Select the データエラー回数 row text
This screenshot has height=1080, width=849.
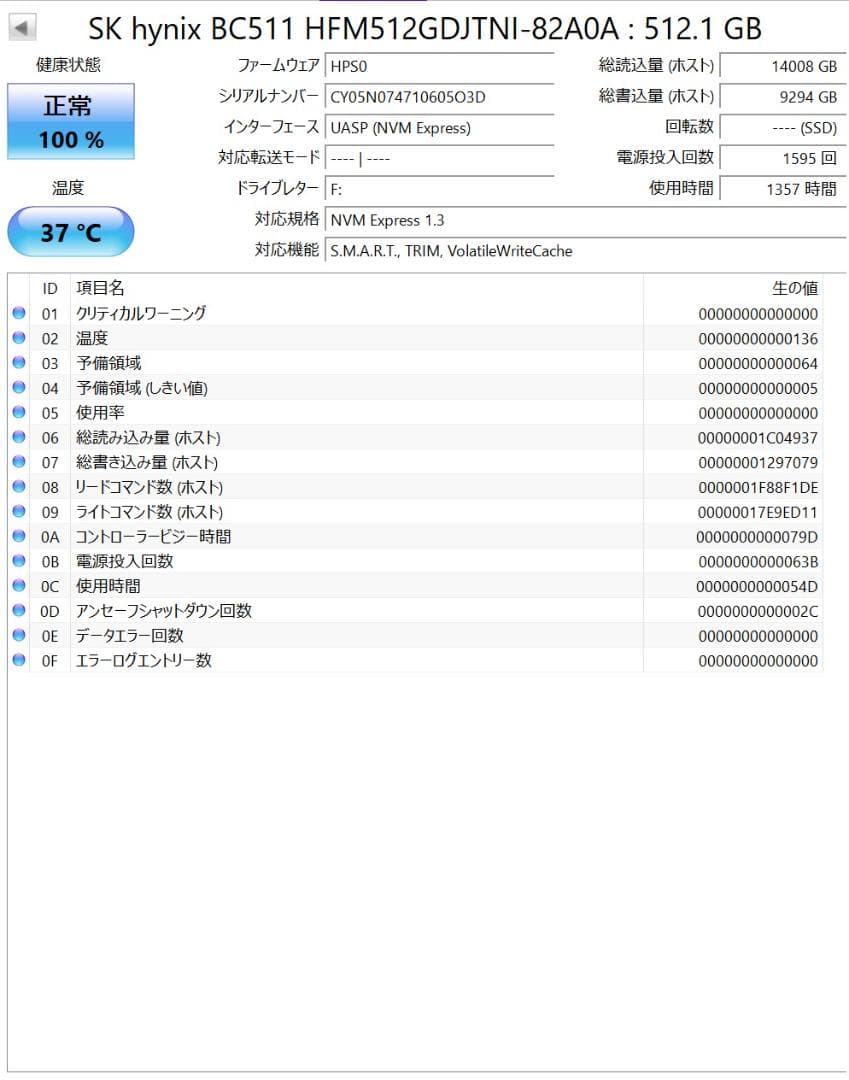[129, 636]
